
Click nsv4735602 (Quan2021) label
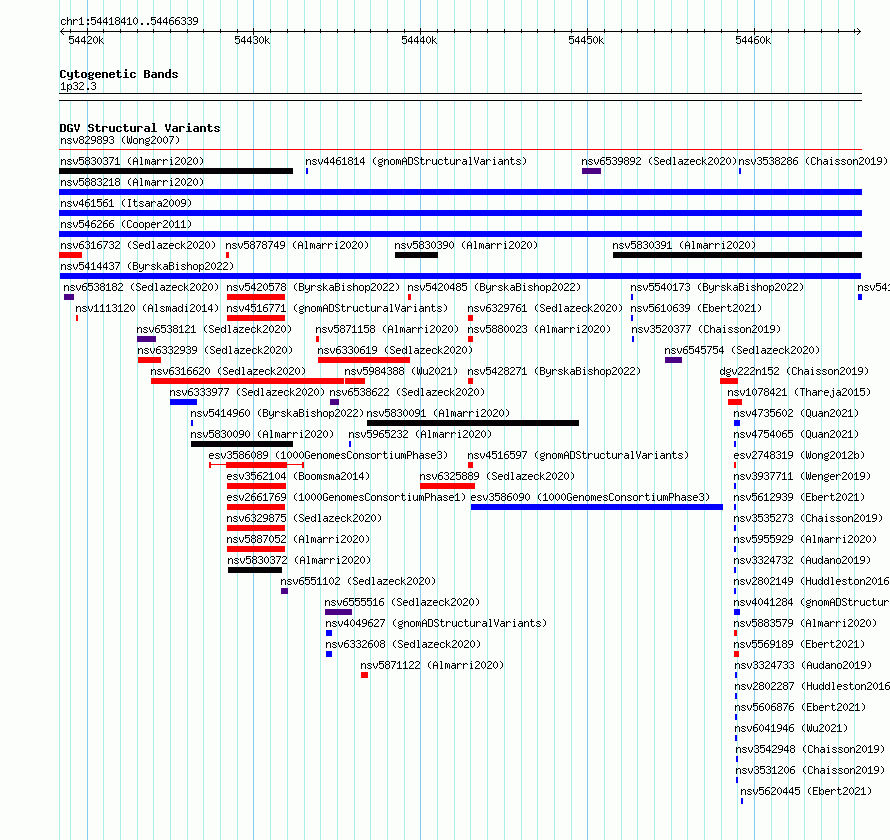(x=796, y=413)
